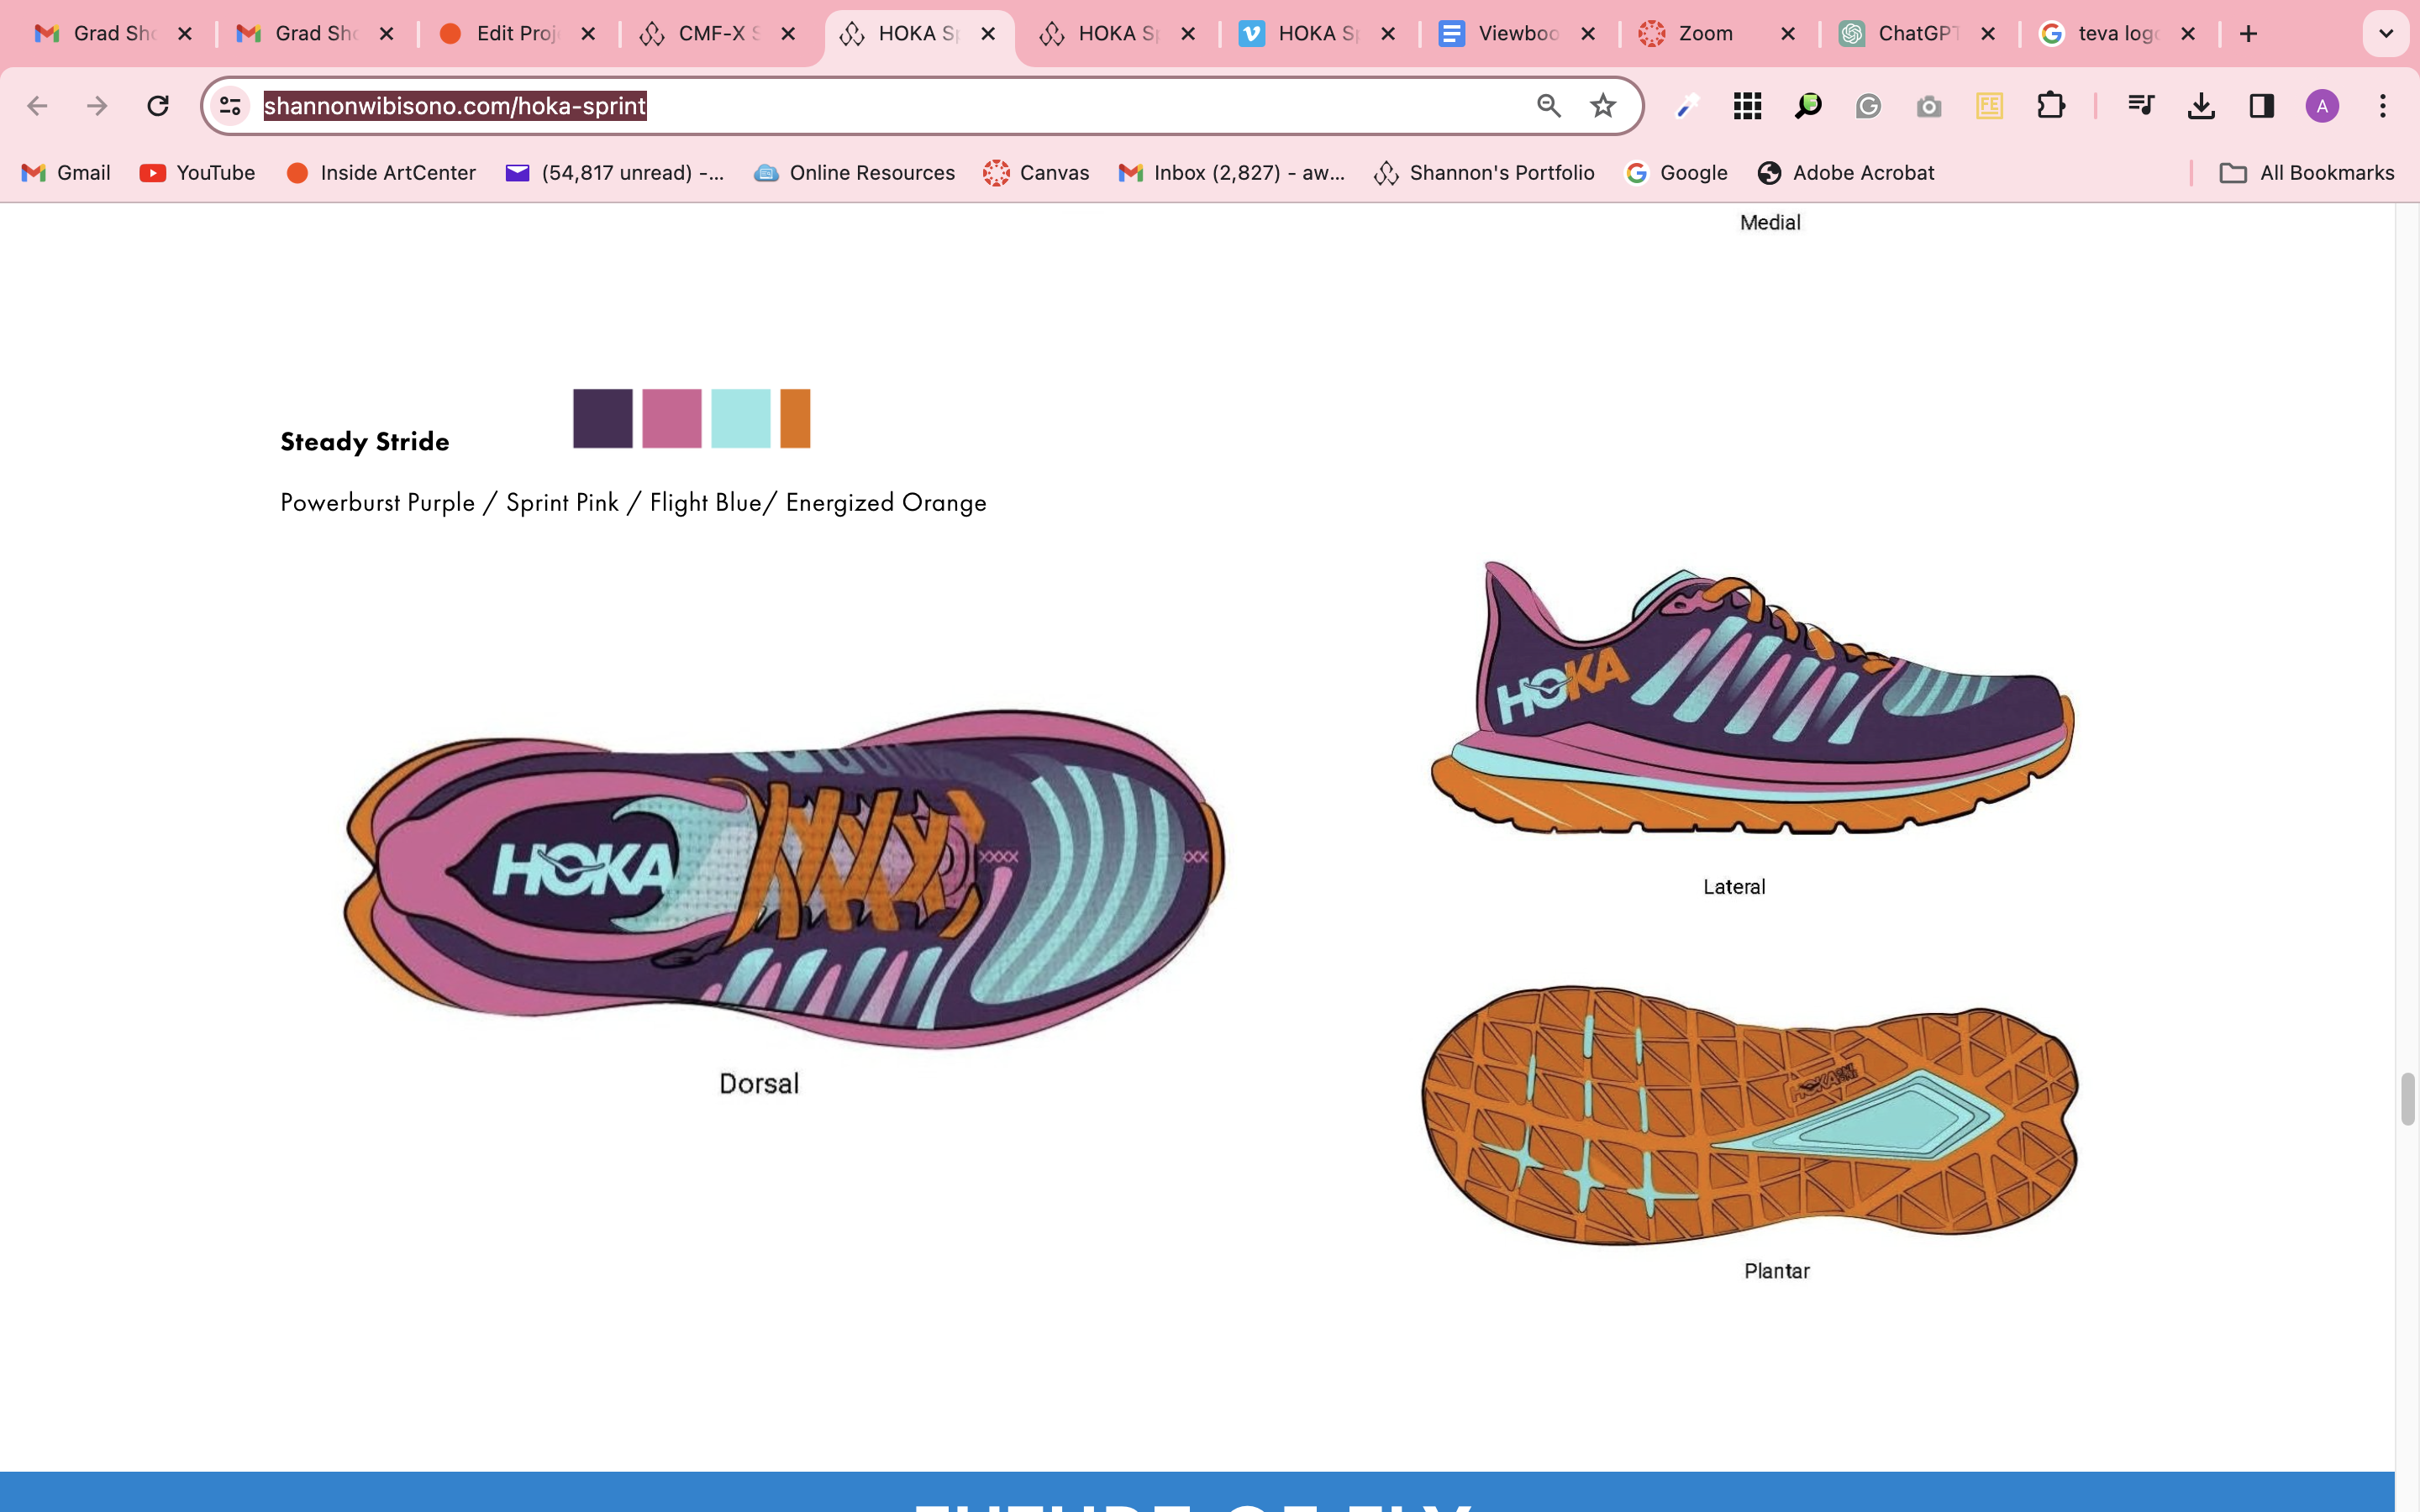Open the Downloads icon in toolbar

coord(2201,106)
